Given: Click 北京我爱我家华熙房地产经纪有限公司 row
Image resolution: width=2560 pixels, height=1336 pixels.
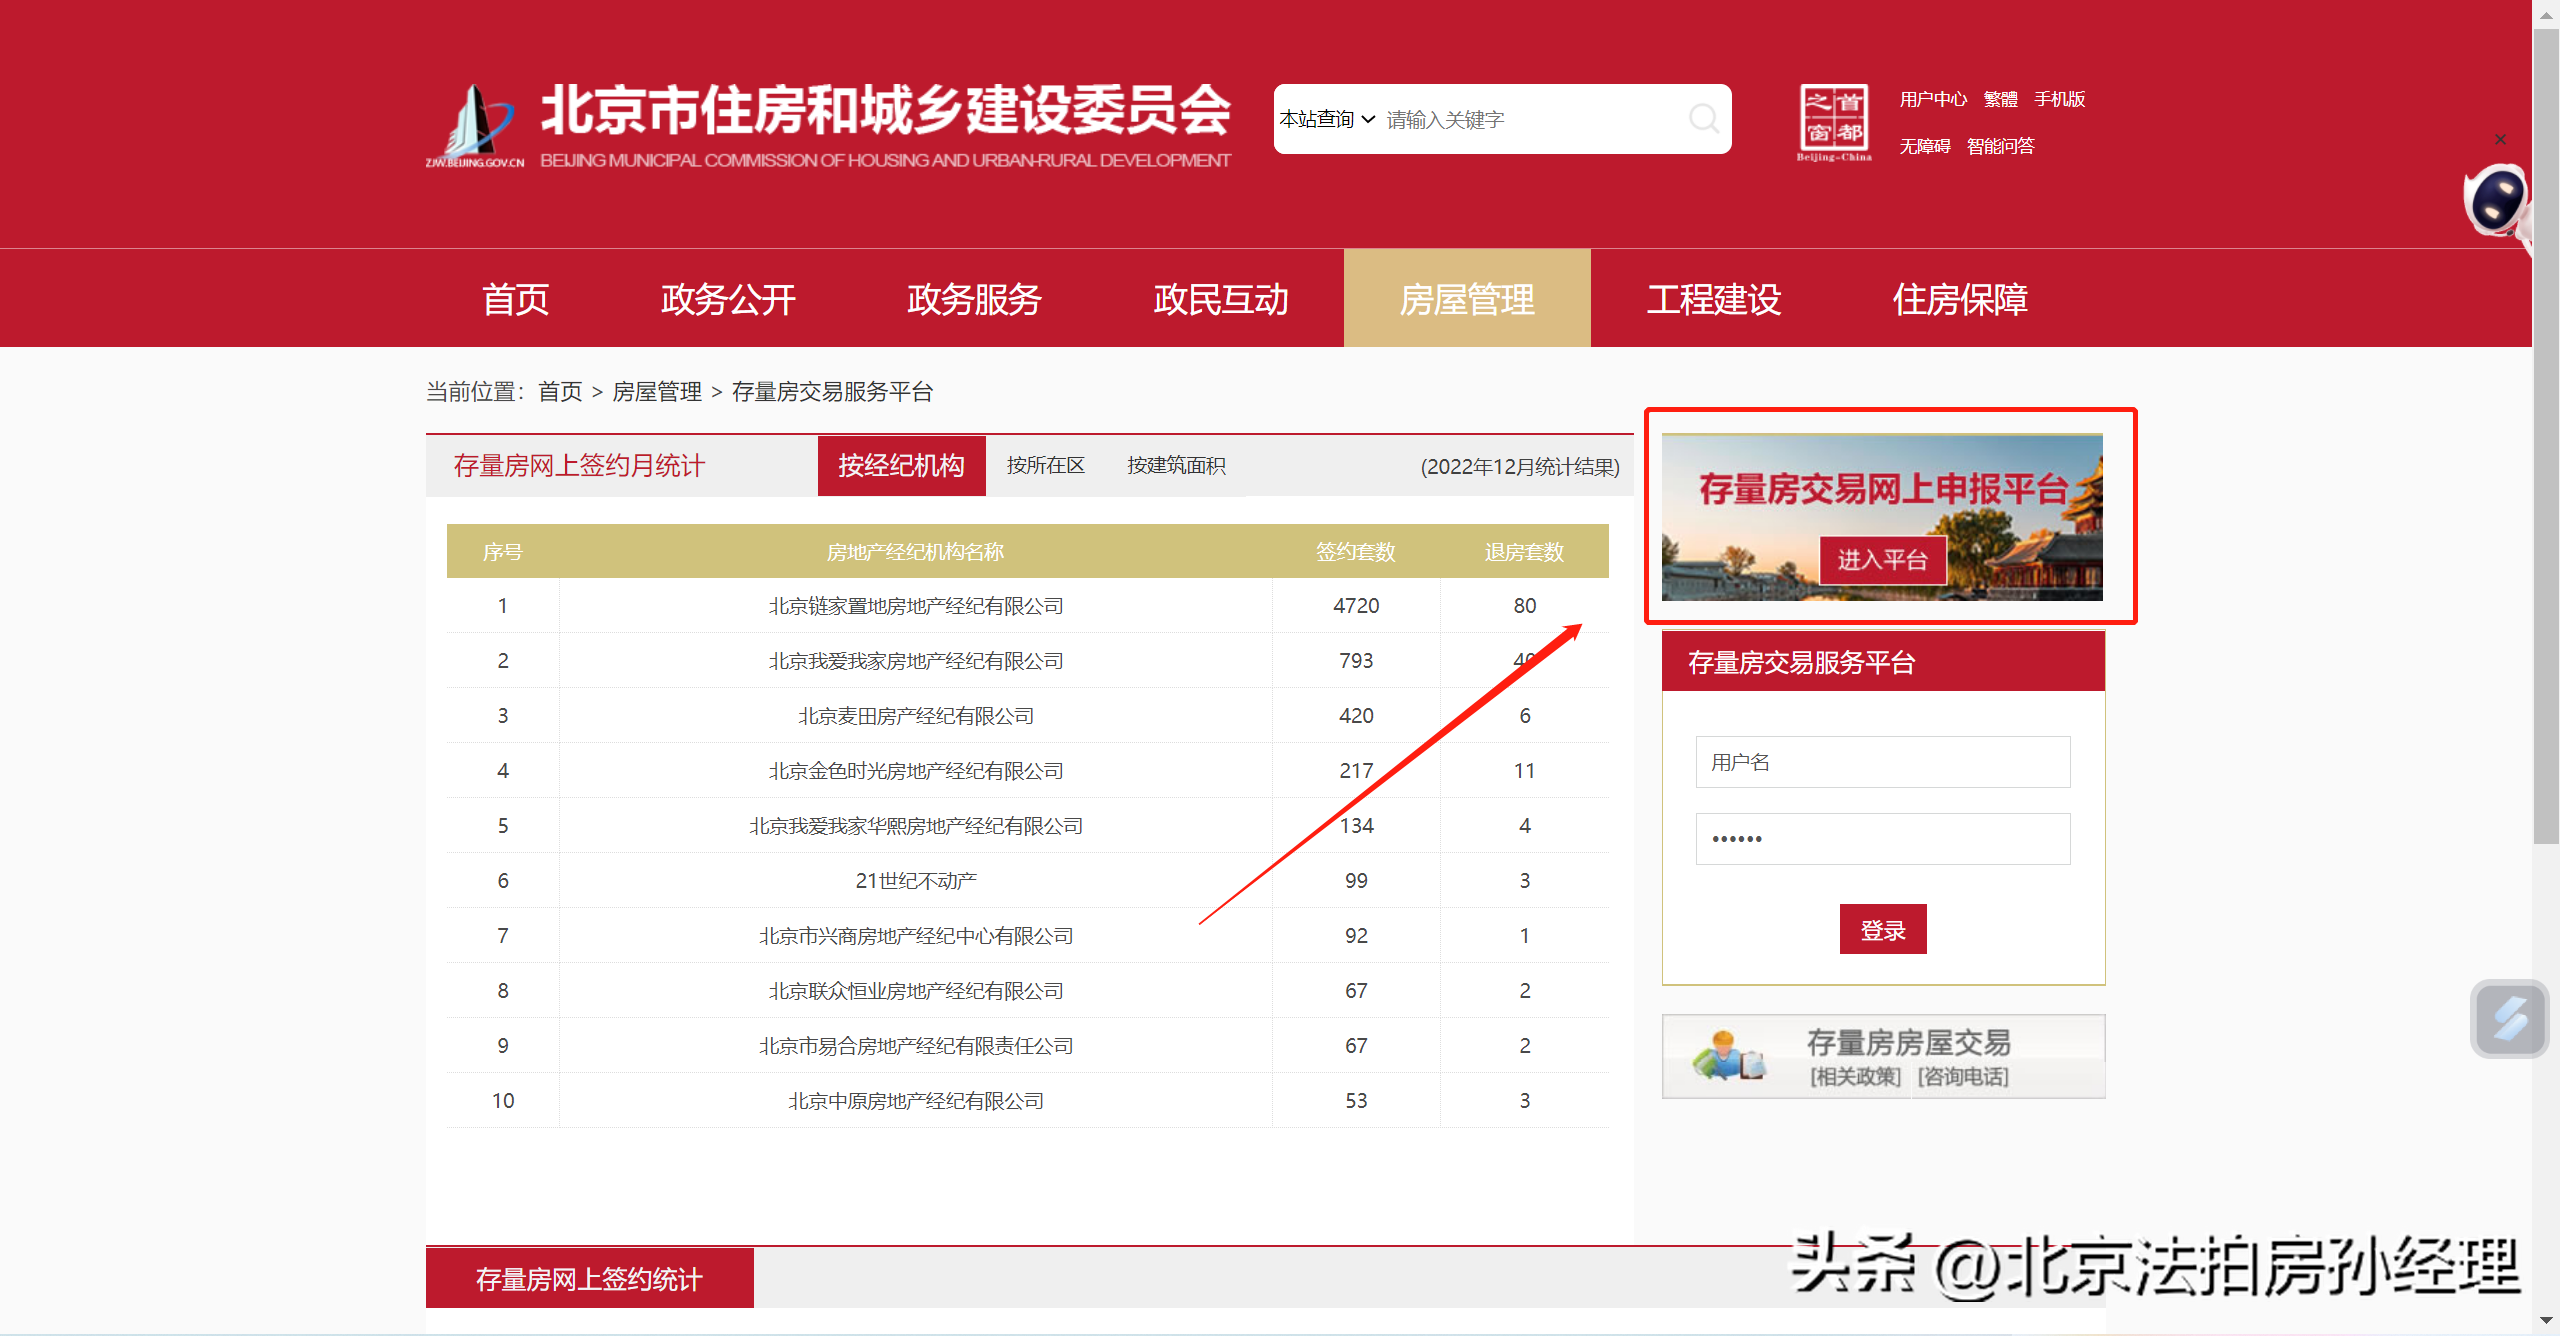Looking at the screenshot, I should click(x=1028, y=826).
